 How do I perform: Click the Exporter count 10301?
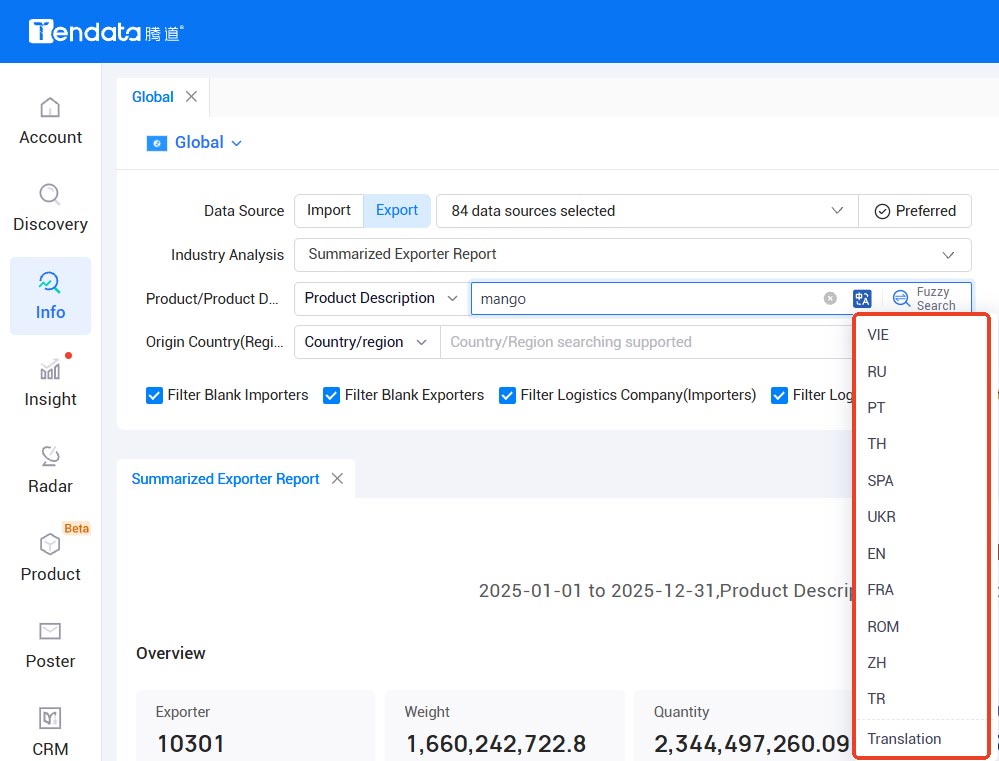(x=190, y=744)
